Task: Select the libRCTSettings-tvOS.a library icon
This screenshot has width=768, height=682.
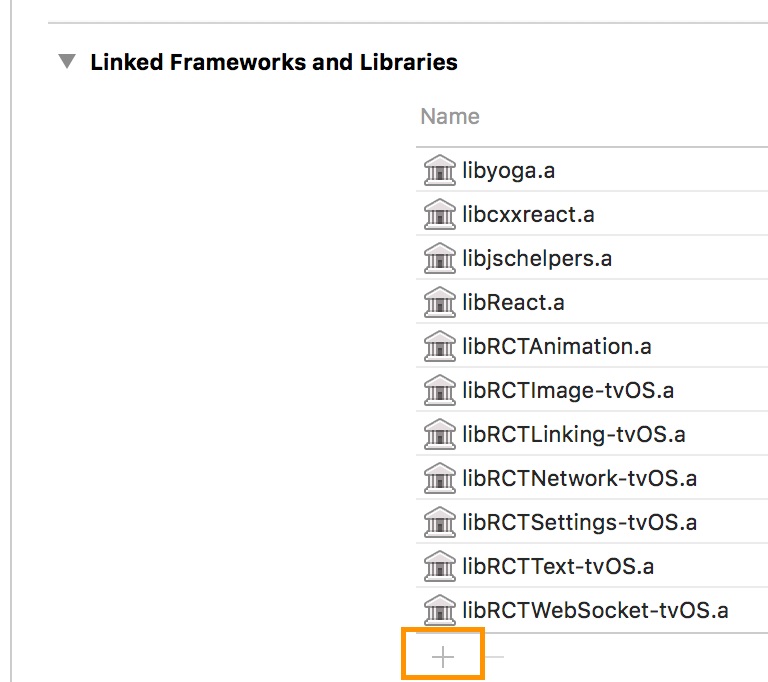Action: [x=439, y=522]
